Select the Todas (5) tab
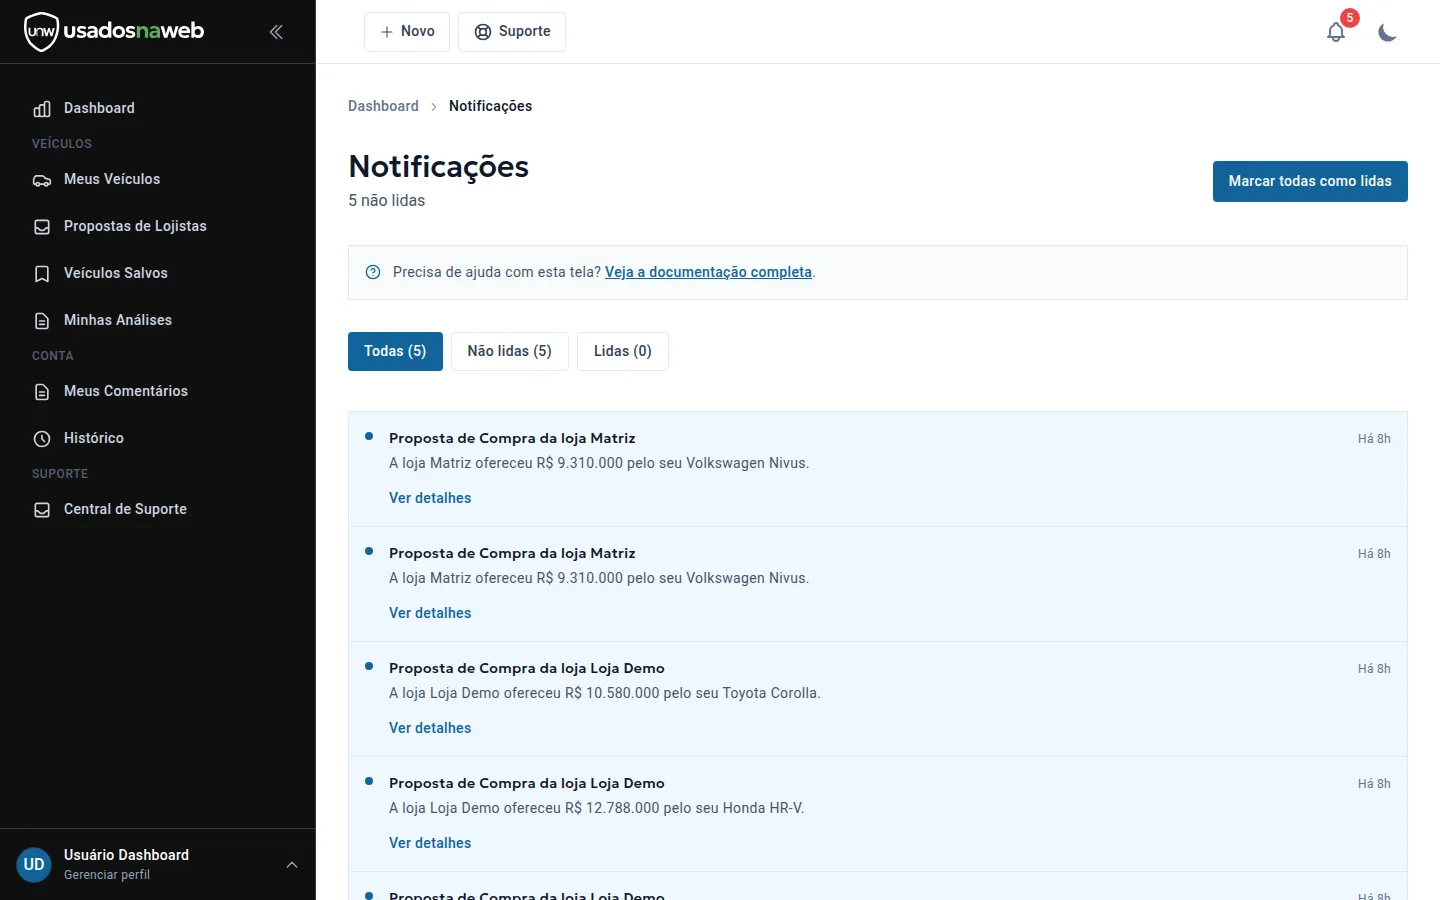Image resolution: width=1440 pixels, height=900 pixels. pyautogui.click(x=395, y=351)
